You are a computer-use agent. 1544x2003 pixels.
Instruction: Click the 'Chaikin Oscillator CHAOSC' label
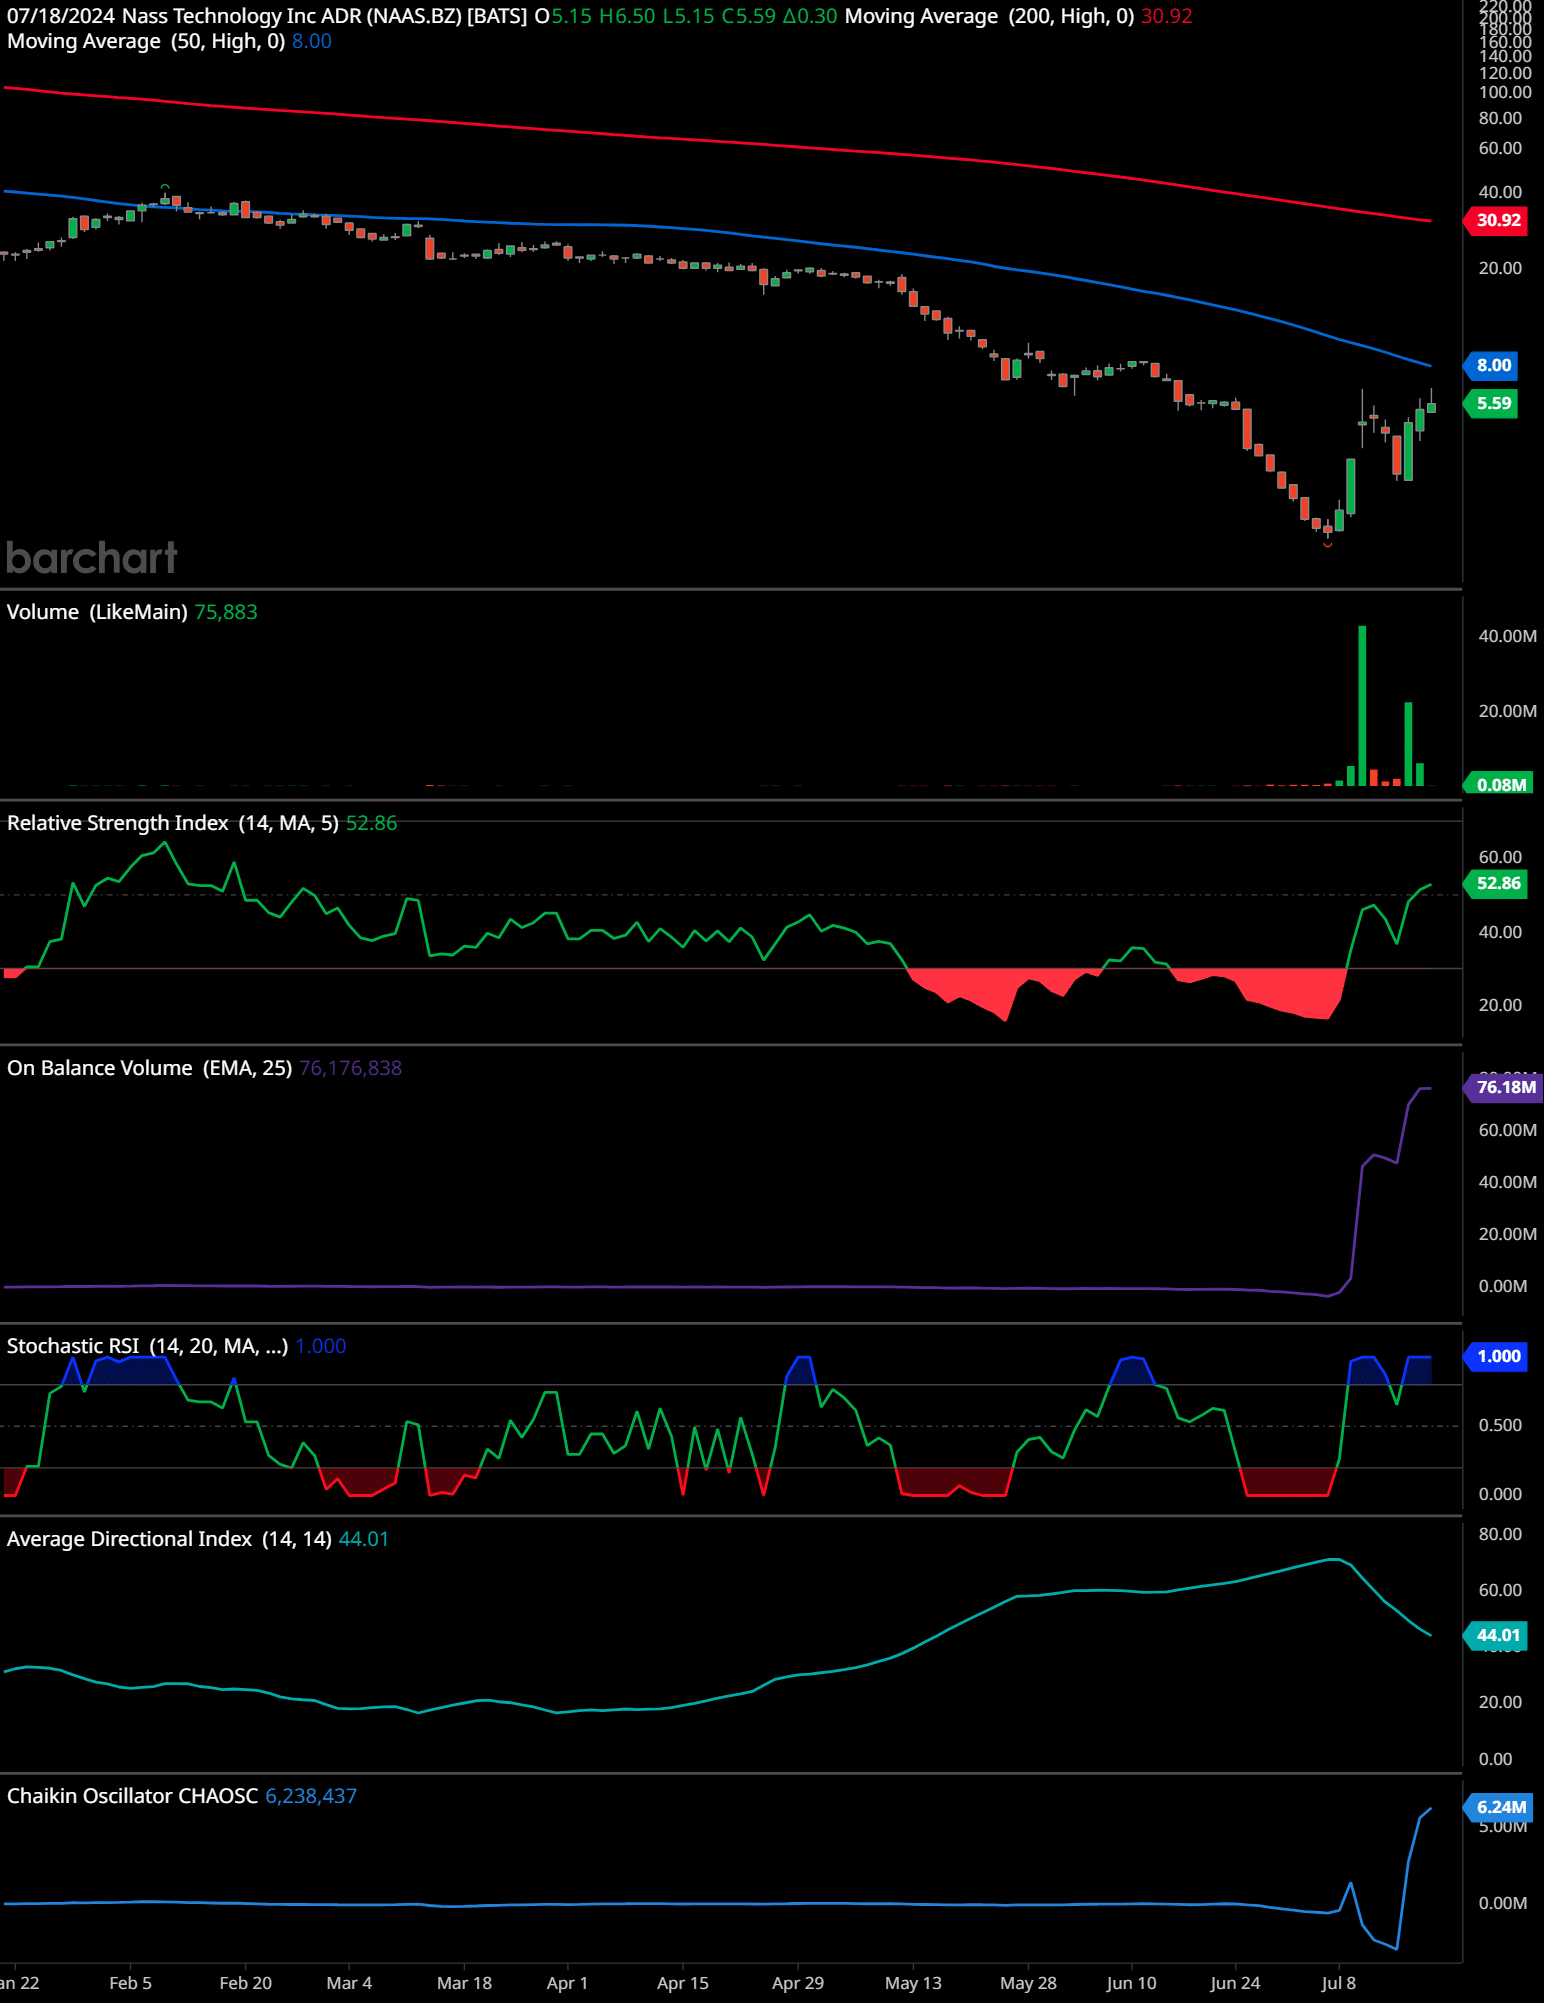pyautogui.click(x=133, y=1796)
